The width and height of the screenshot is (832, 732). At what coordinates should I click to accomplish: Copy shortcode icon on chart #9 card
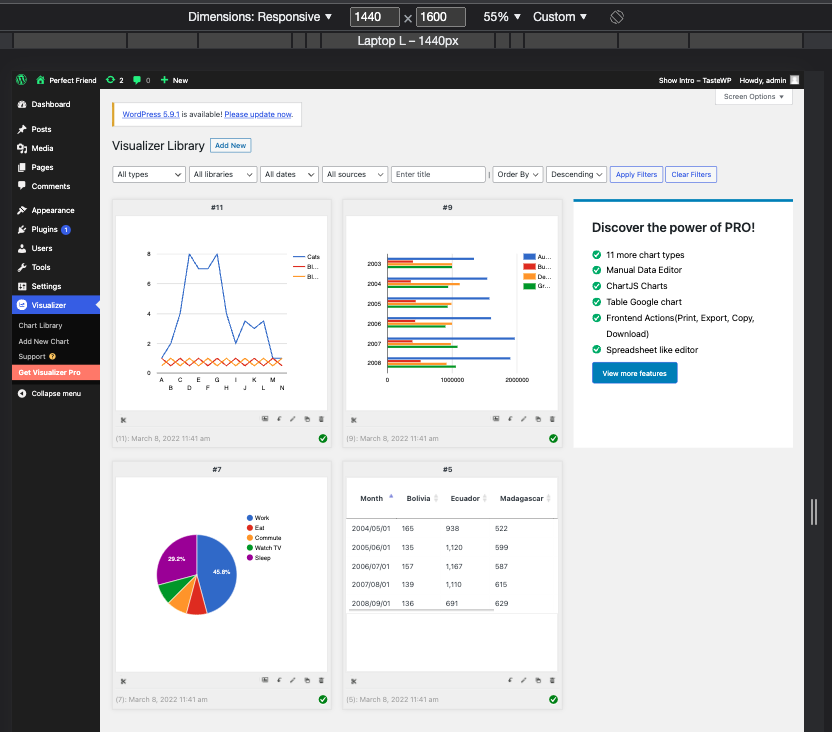[353, 420]
